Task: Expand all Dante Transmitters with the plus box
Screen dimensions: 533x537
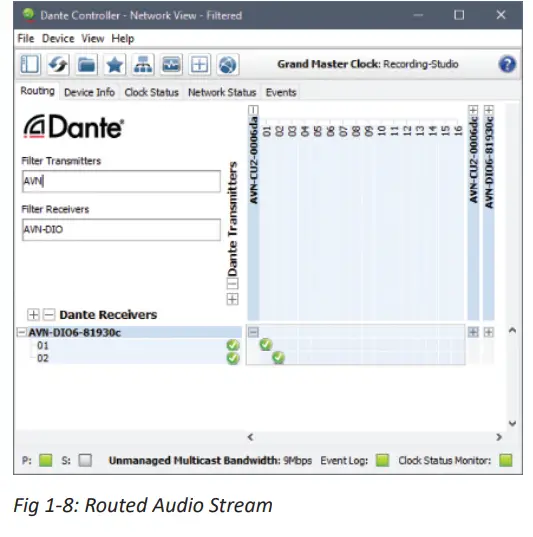Action: (233, 299)
